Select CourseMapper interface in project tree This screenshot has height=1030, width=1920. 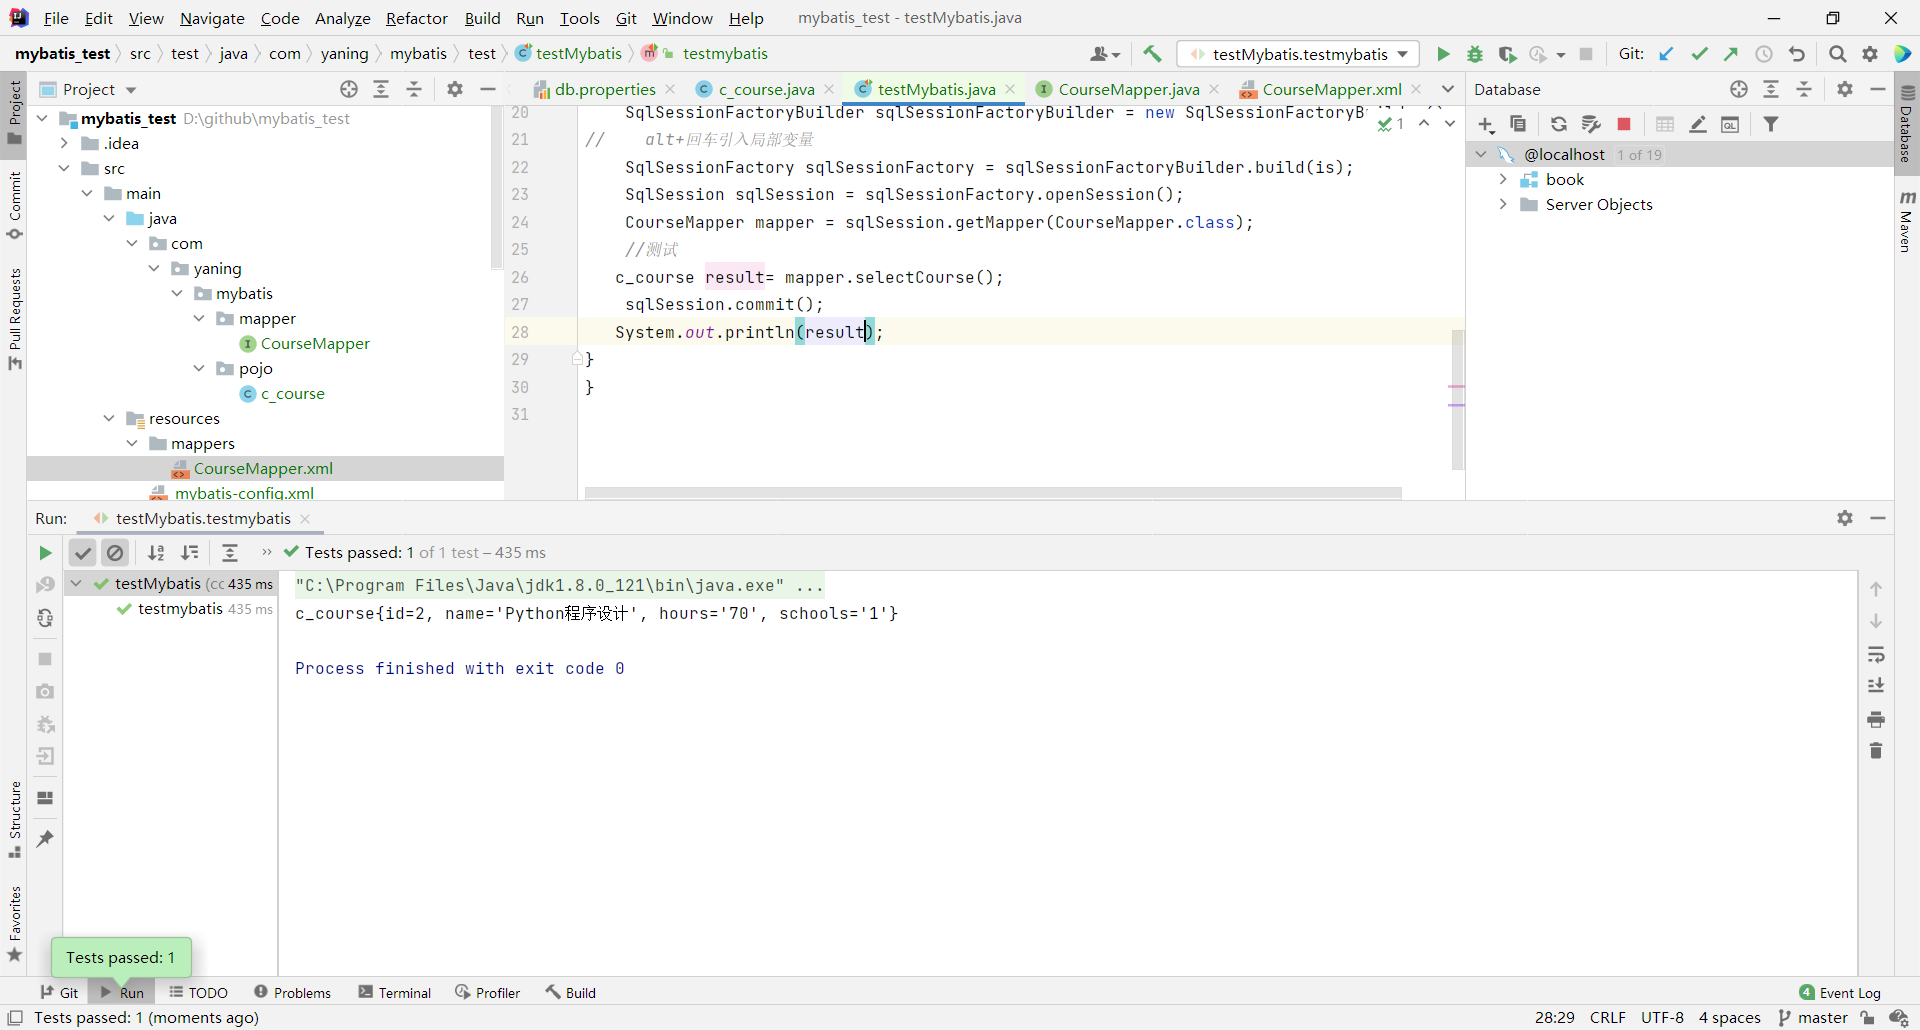point(305,343)
